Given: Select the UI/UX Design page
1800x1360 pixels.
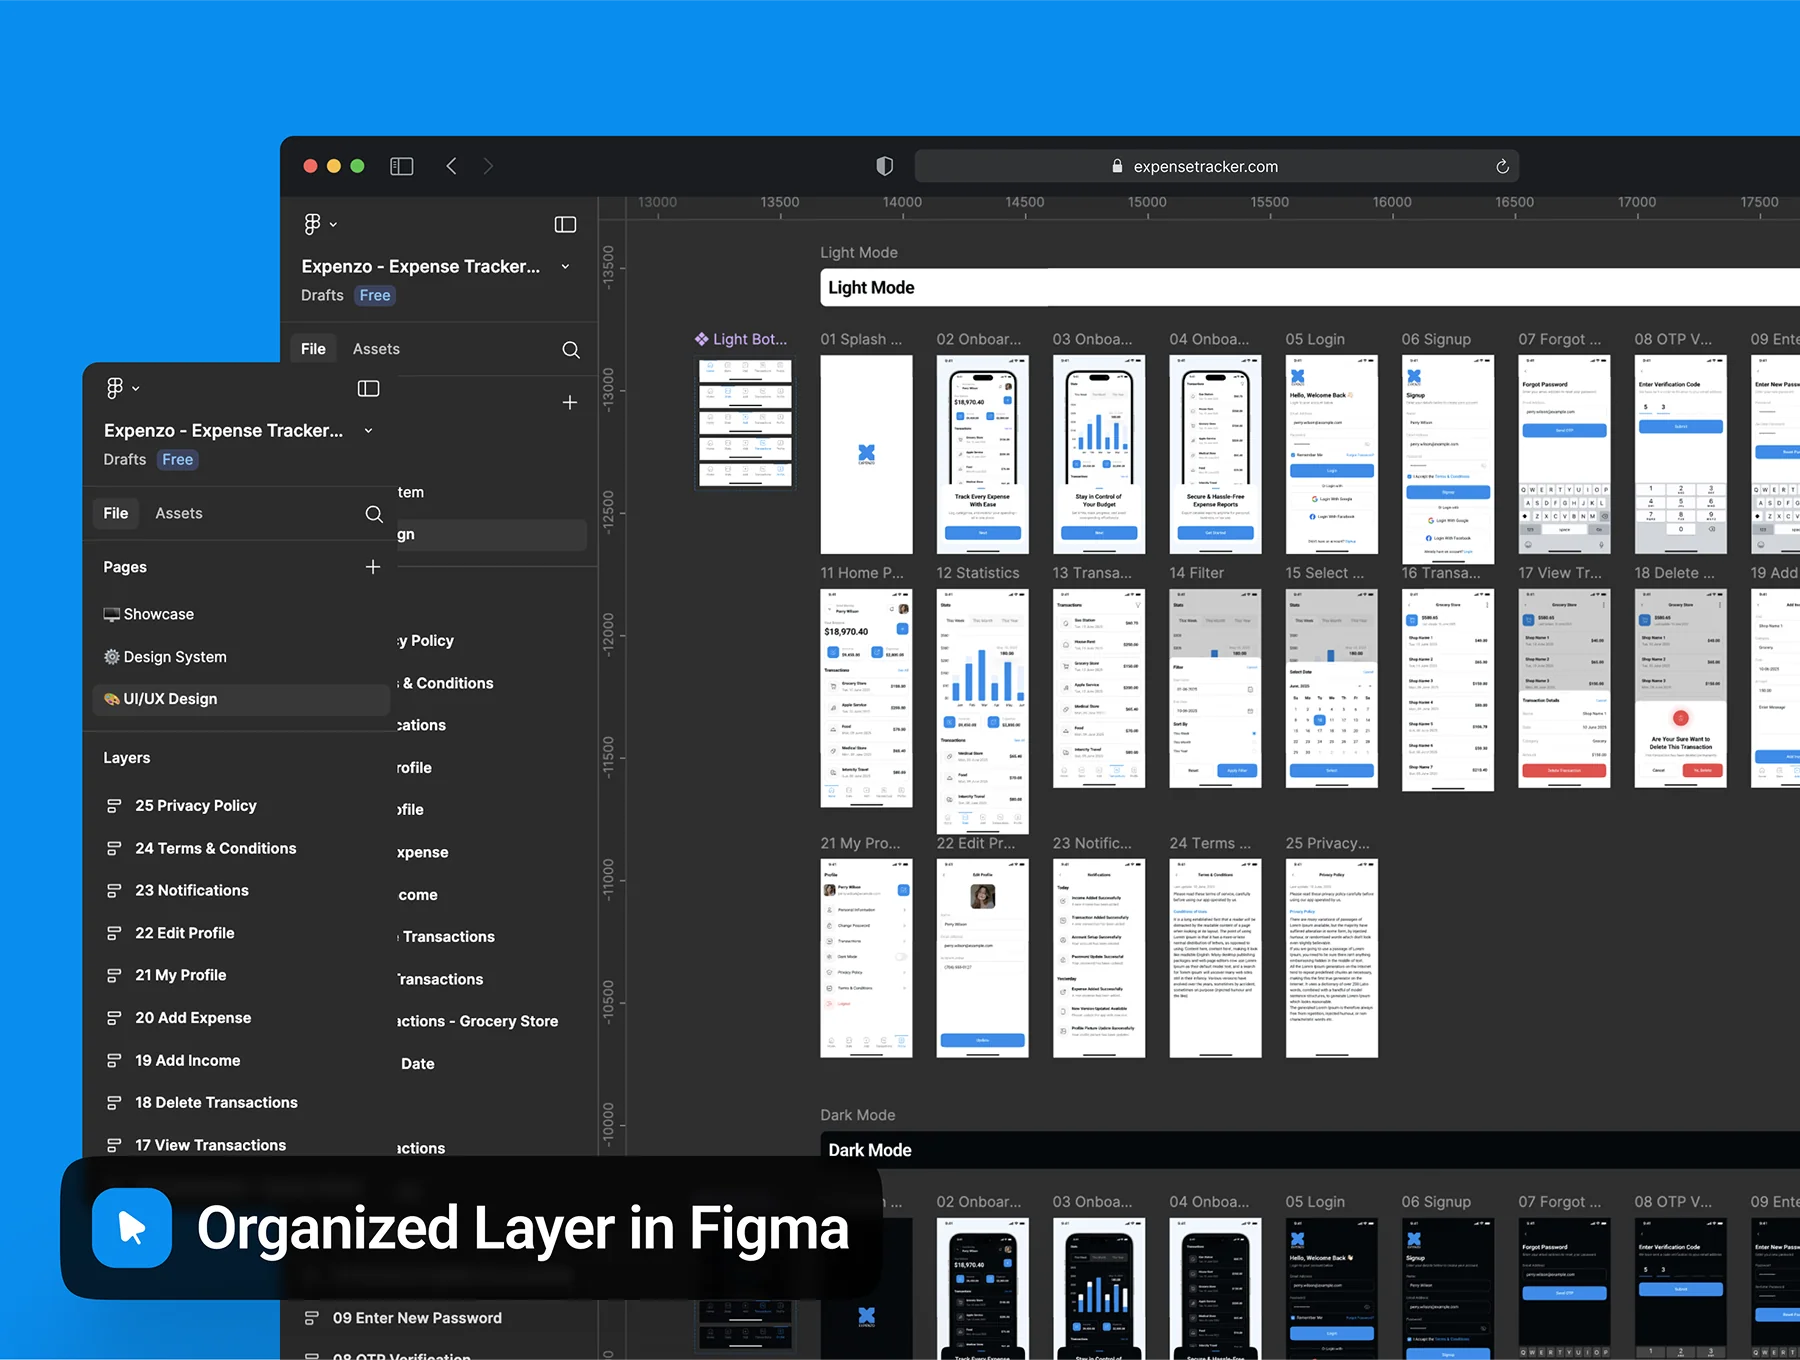Looking at the screenshot, I should coord(240,699).
